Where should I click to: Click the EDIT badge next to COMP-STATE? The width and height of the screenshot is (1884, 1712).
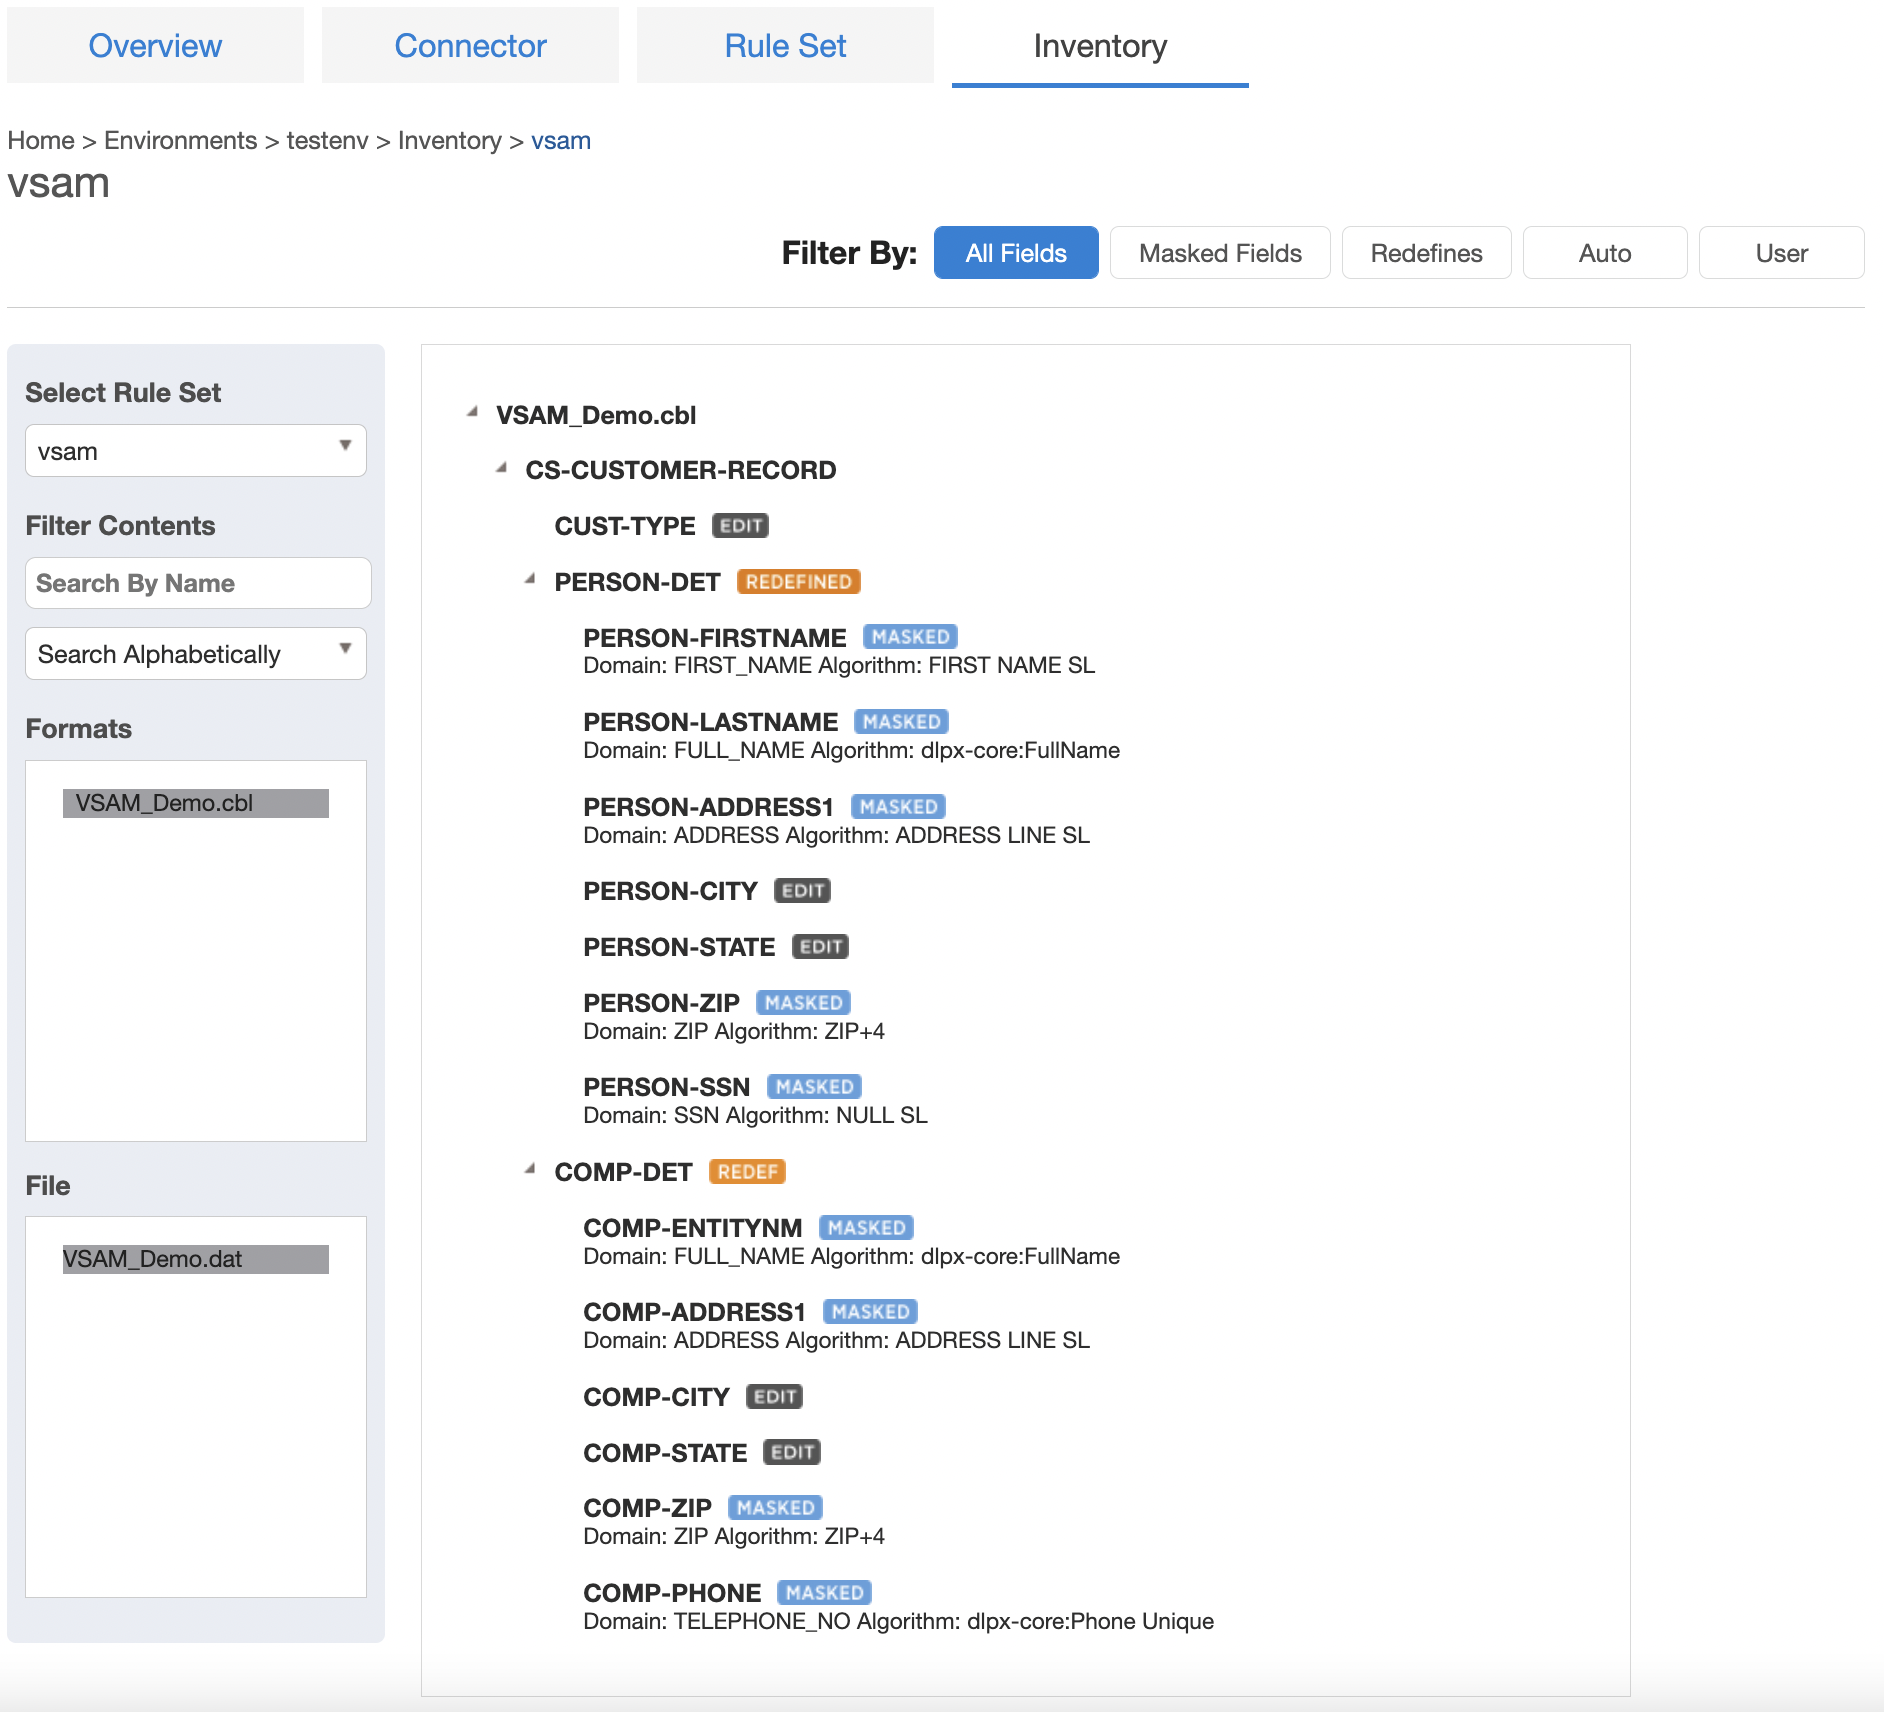tap(792, 1453)
